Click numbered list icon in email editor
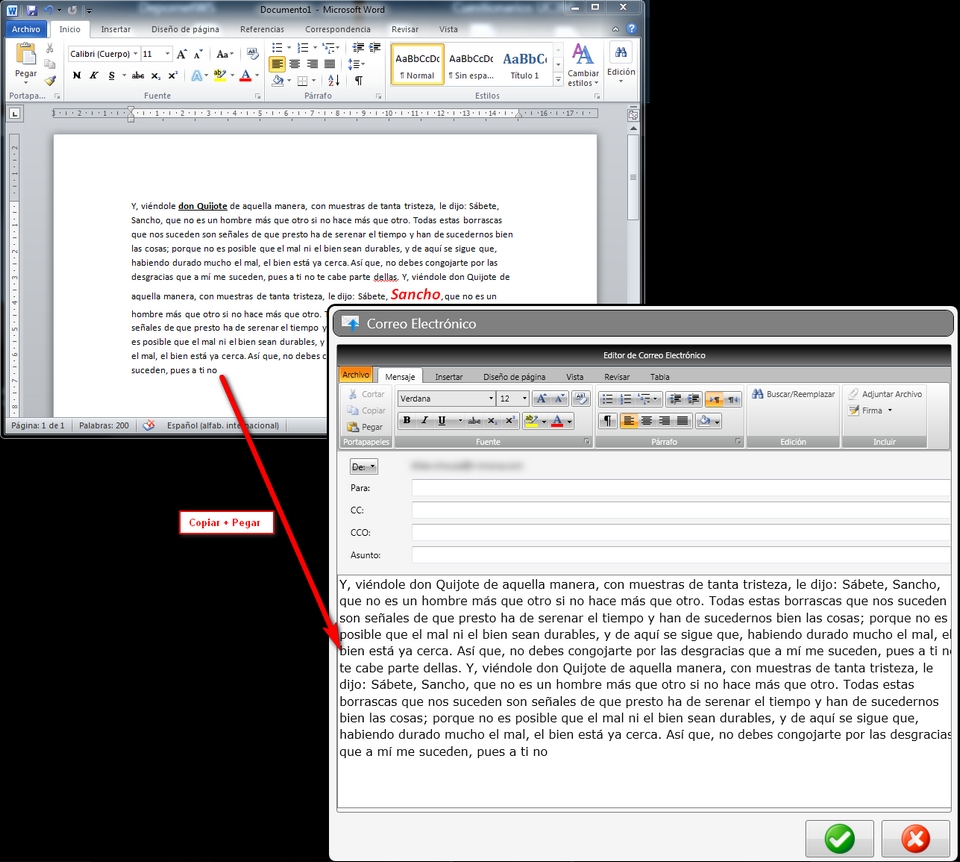Image resolution: width=960 pixels, height=862 pixels. pyautogui.click(x=625, y=399)
